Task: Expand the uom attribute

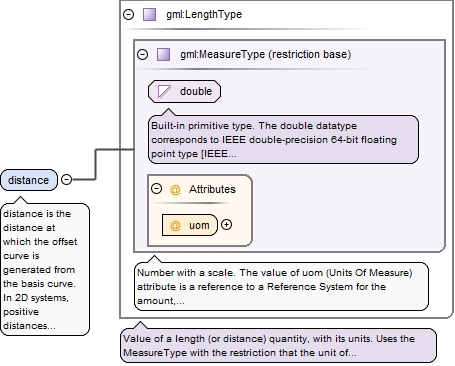Action: pyautogui.click(x=227, y=225)
